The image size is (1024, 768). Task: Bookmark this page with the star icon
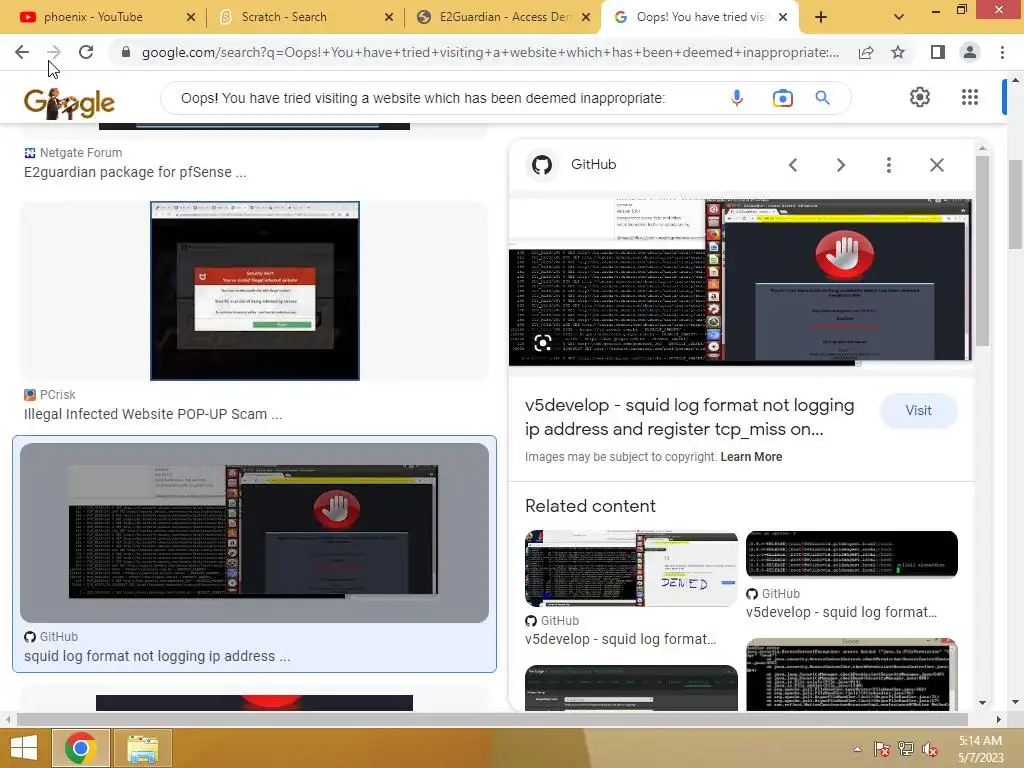pyautogui.click(x=898, y=52)
